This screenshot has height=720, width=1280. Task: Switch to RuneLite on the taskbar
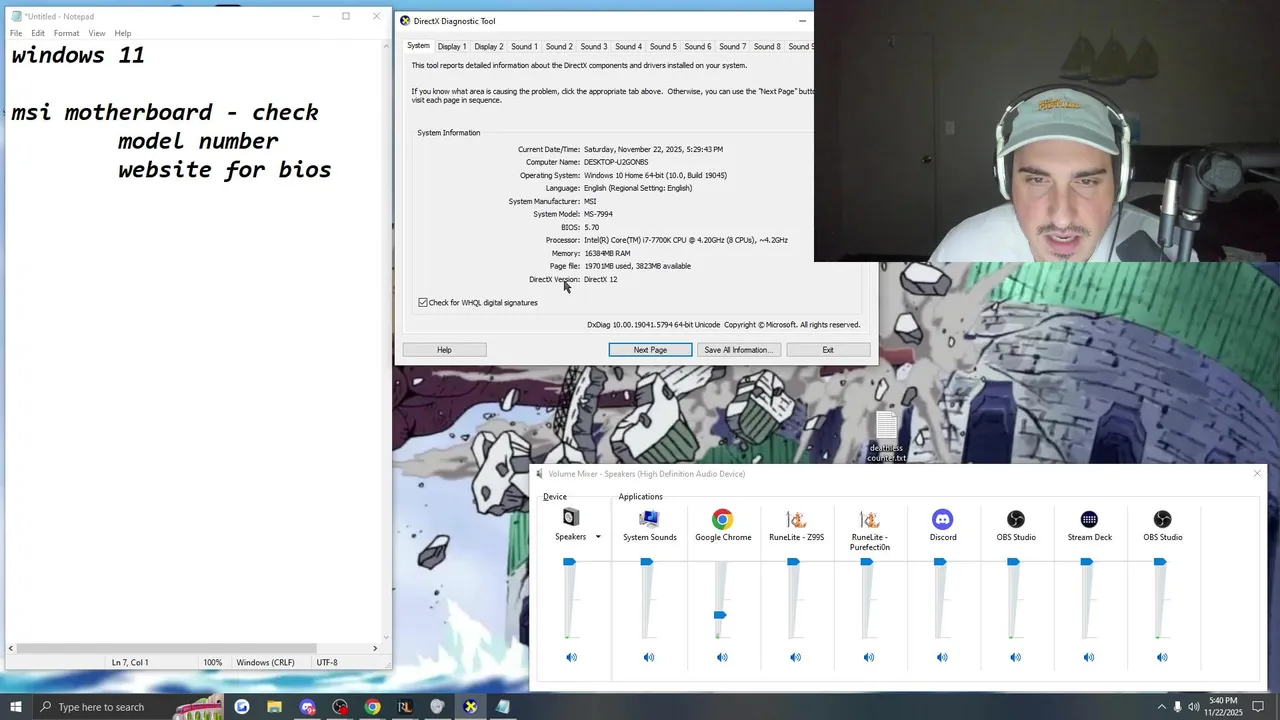click(x=405, y=707)
